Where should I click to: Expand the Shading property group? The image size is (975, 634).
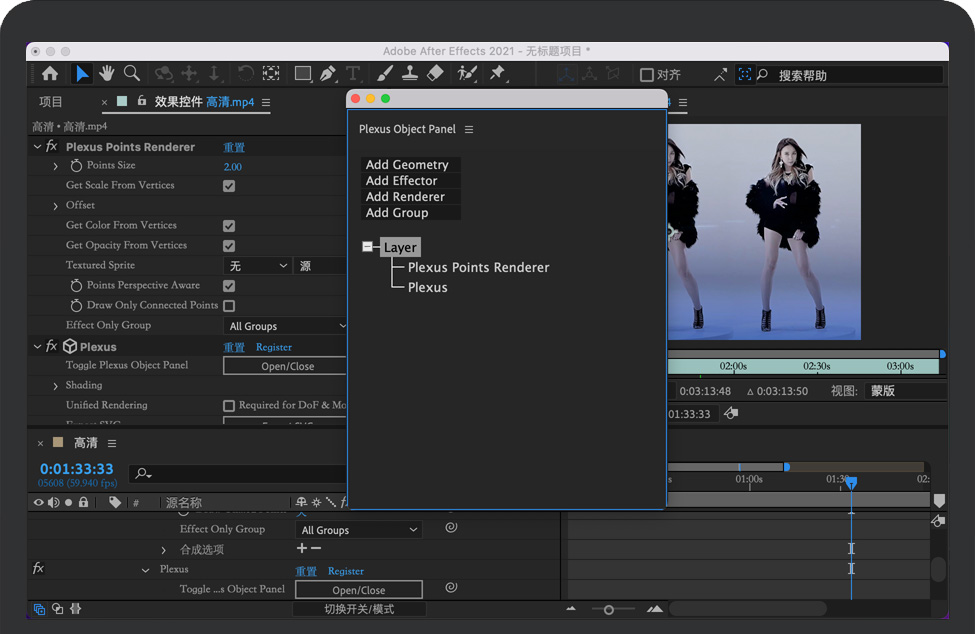click(x=56, y=386)
